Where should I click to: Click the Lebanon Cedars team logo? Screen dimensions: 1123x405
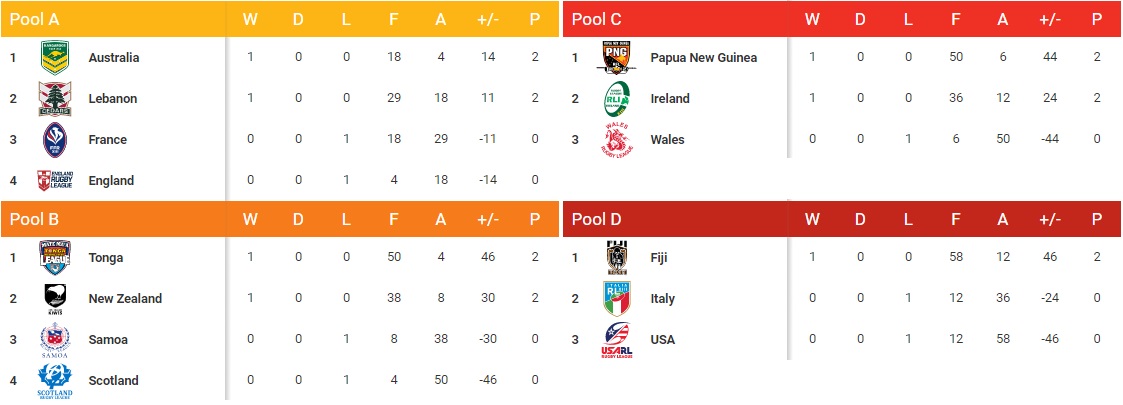(x=54, y=99)
